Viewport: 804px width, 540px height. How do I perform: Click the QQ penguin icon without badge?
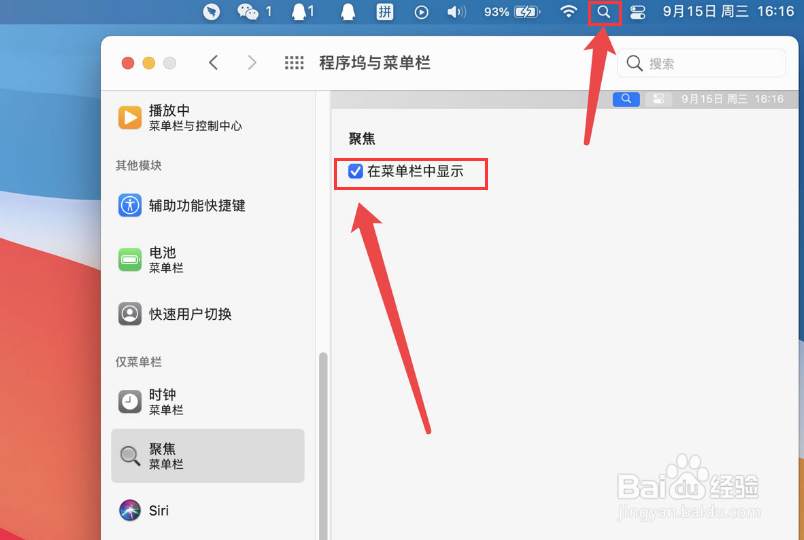click(x=348, y=12)
